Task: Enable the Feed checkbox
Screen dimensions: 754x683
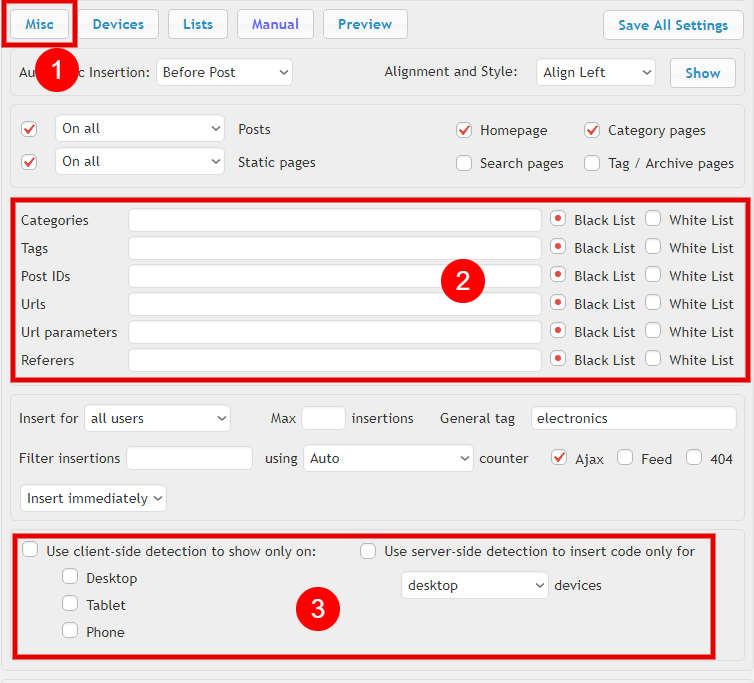Action: pyautogui.click(x=625, y=457)
